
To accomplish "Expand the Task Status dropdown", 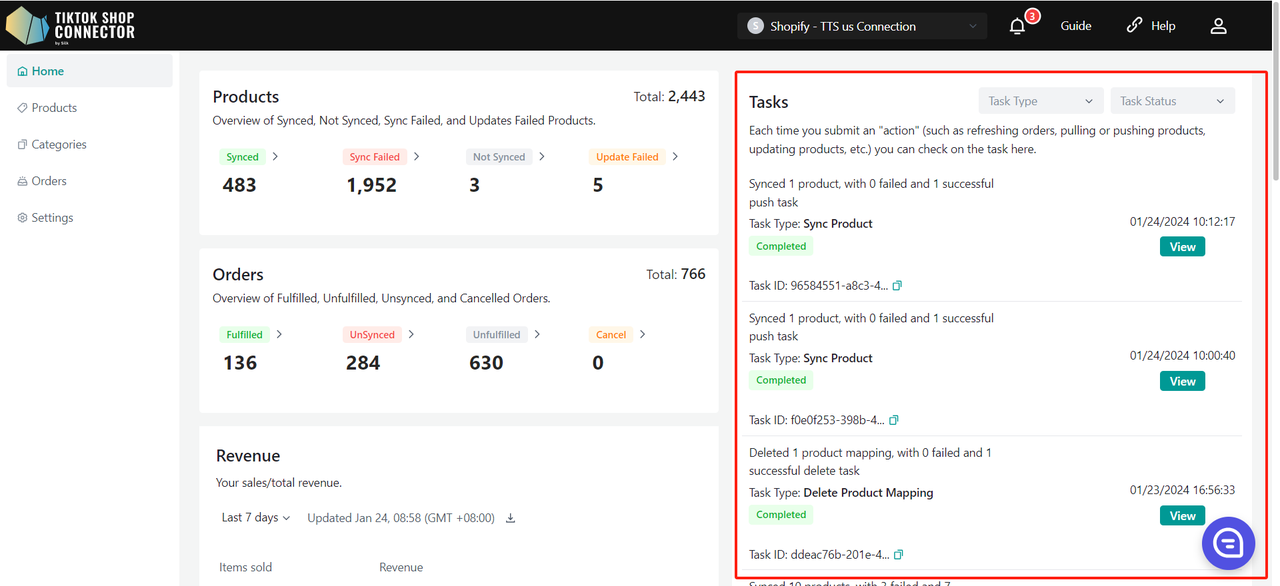I will pos(1172,101).
